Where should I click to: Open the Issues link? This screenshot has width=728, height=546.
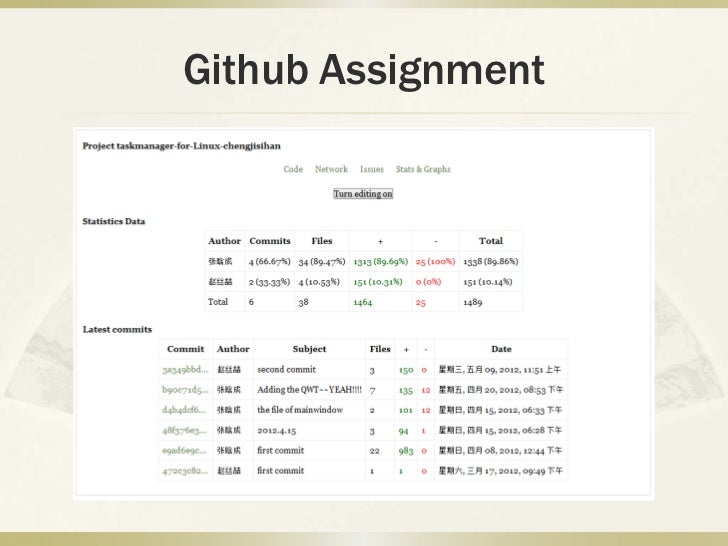372,169
